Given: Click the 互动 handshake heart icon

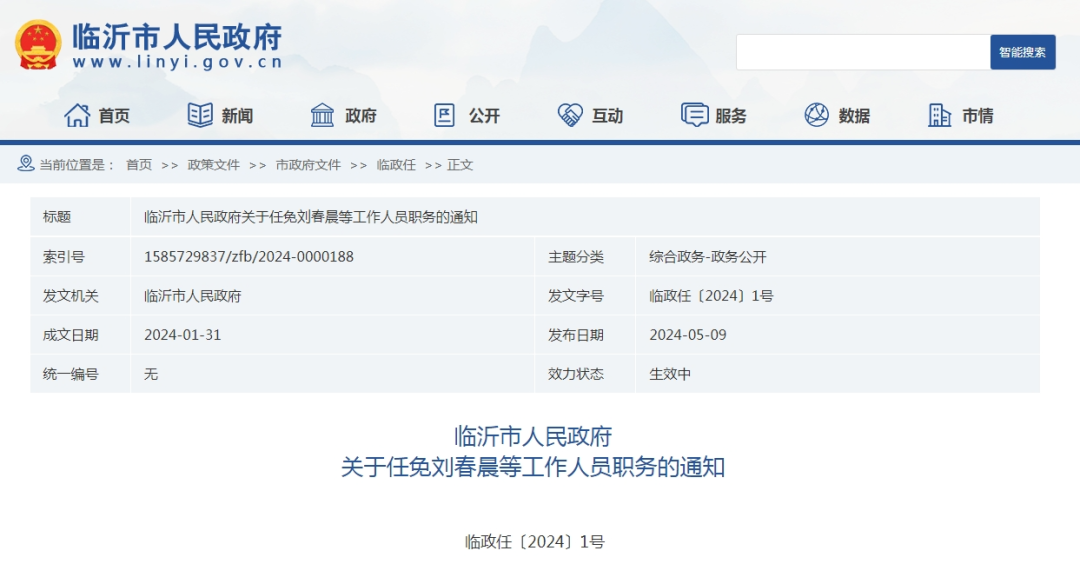Looking at the screenshot, I should point(570,115).
